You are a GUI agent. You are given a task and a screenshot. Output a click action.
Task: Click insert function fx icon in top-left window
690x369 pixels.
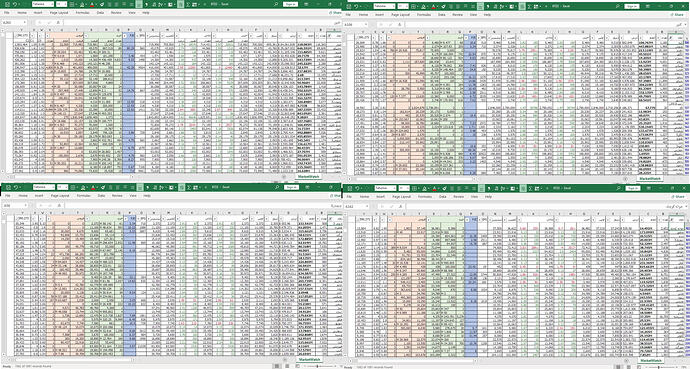(58, 22)
